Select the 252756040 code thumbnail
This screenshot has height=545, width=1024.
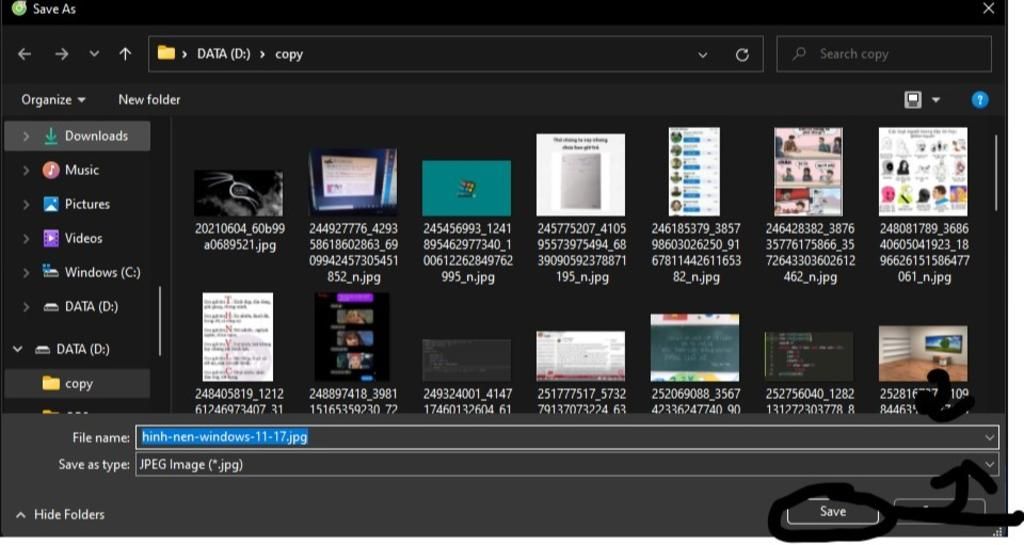[808, 356]
